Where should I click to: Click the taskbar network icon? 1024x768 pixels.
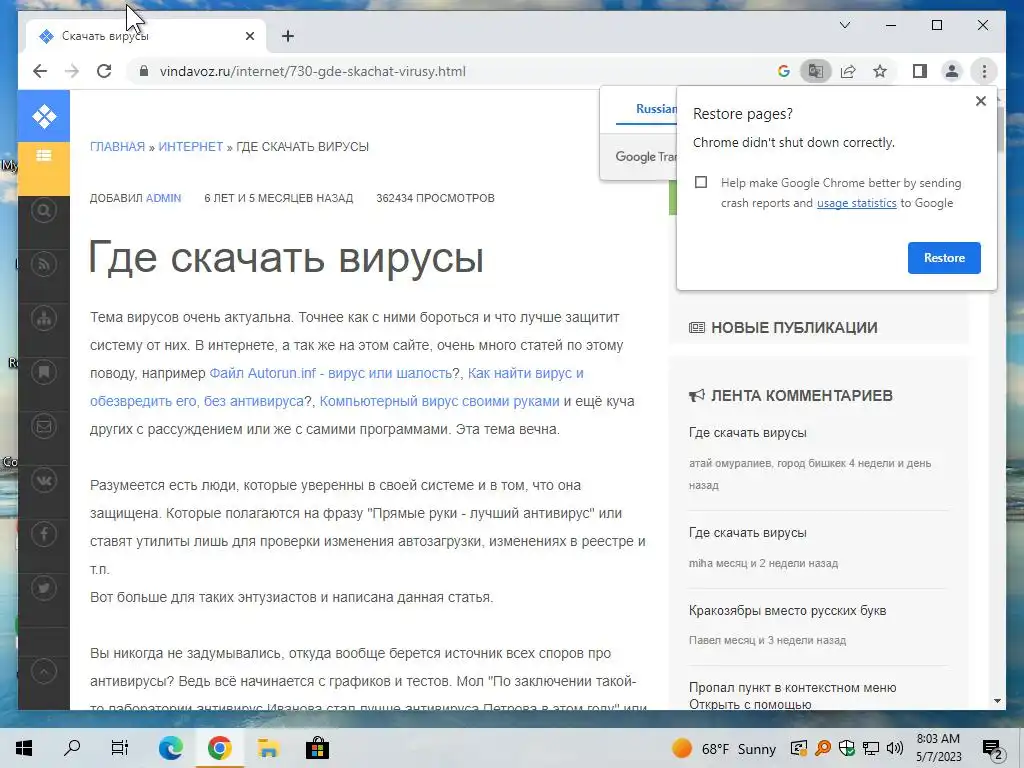(871, 748)
